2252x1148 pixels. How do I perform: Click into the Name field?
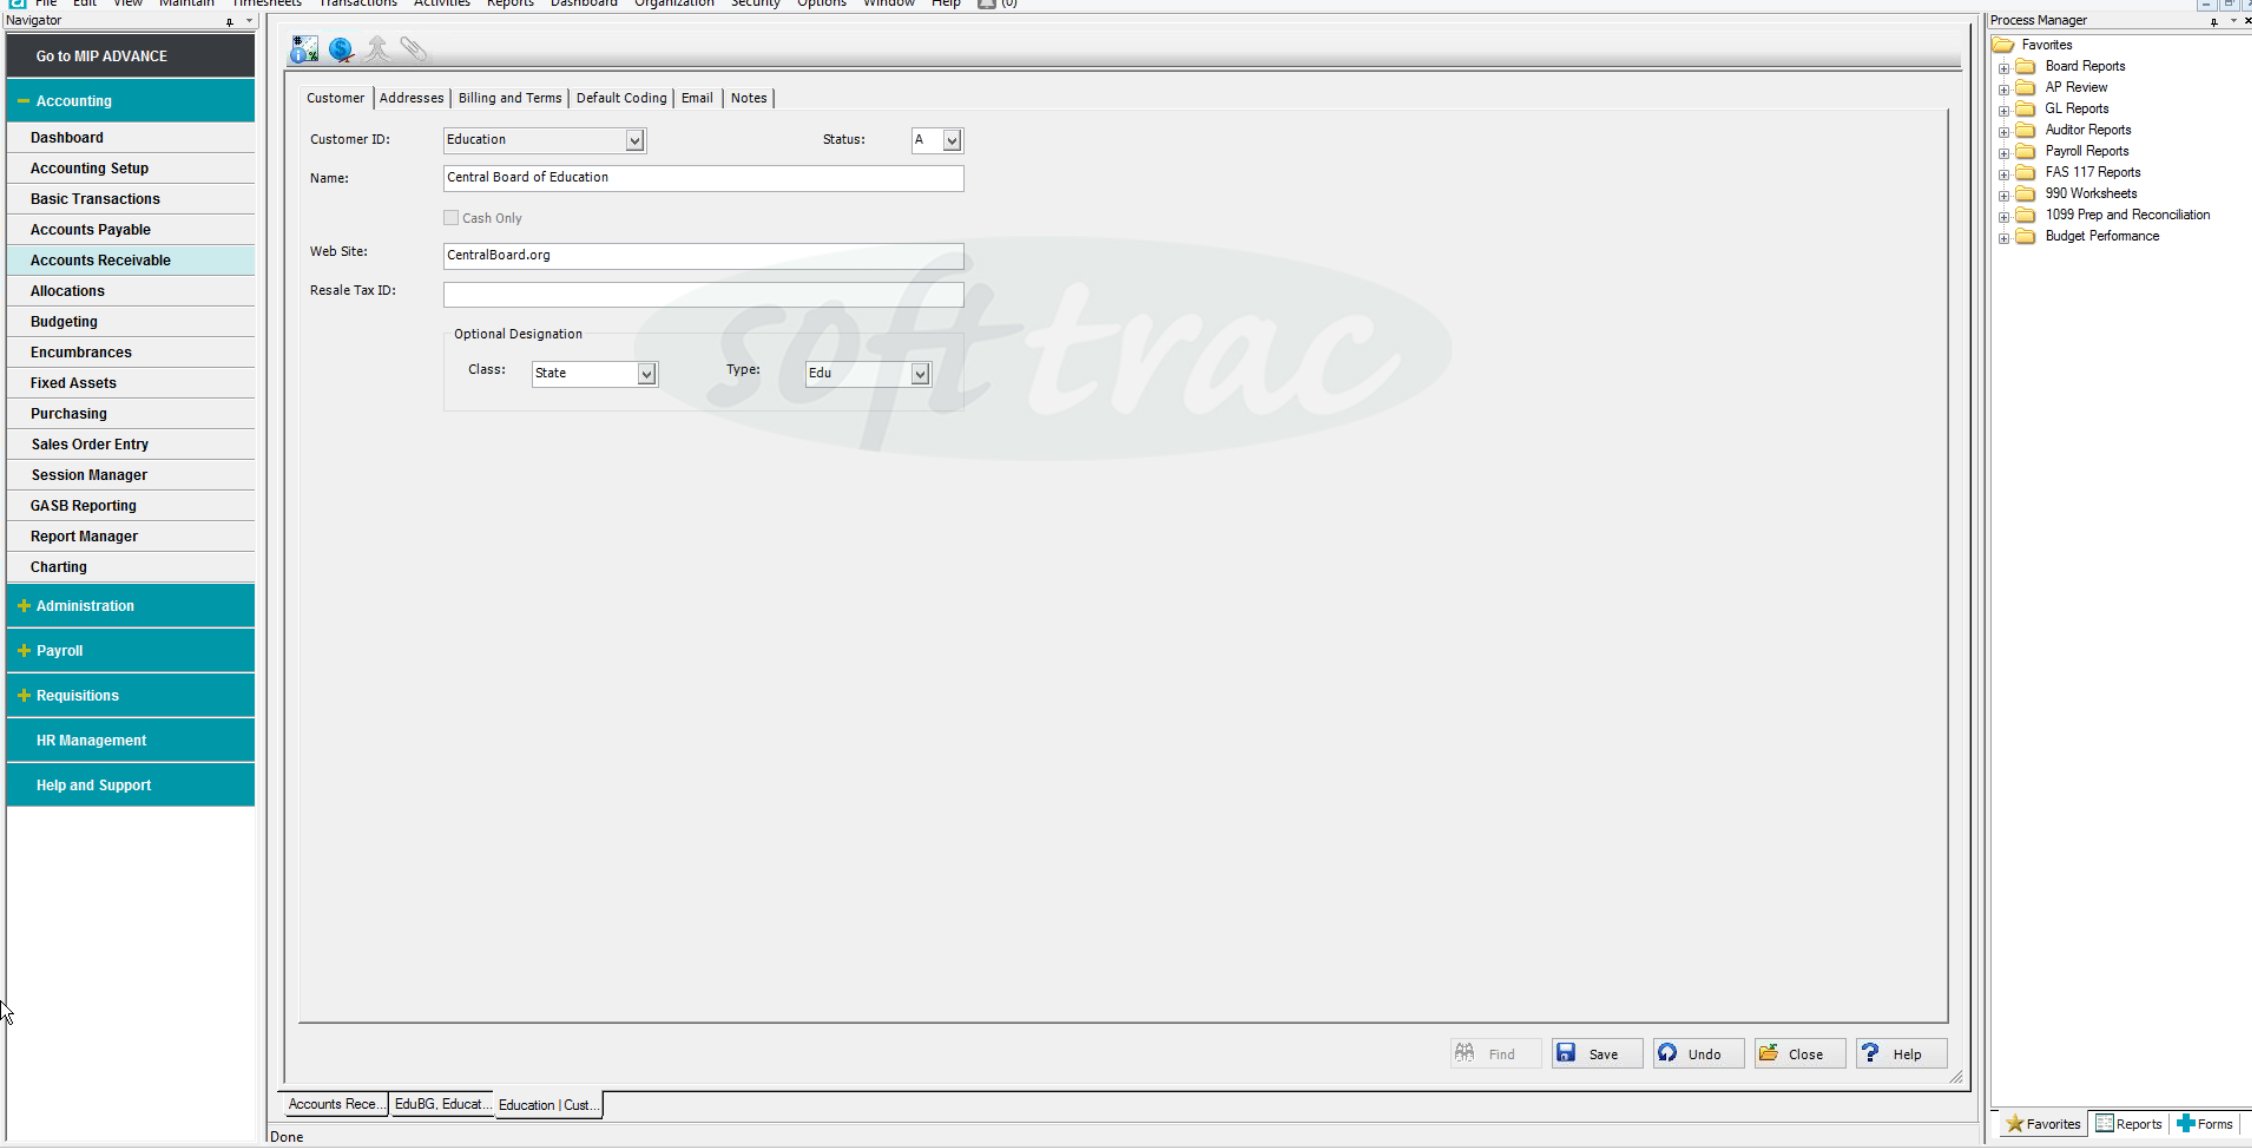703,178
